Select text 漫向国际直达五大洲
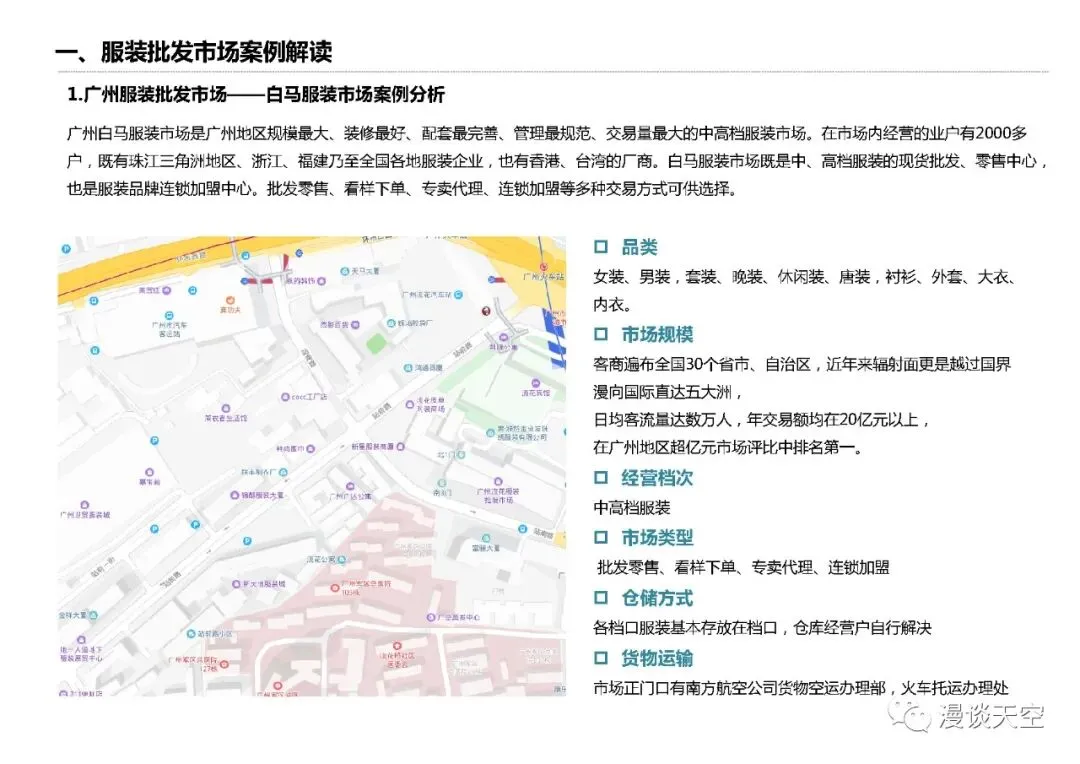Viewport: 1080px width, 764px height. 665,392
